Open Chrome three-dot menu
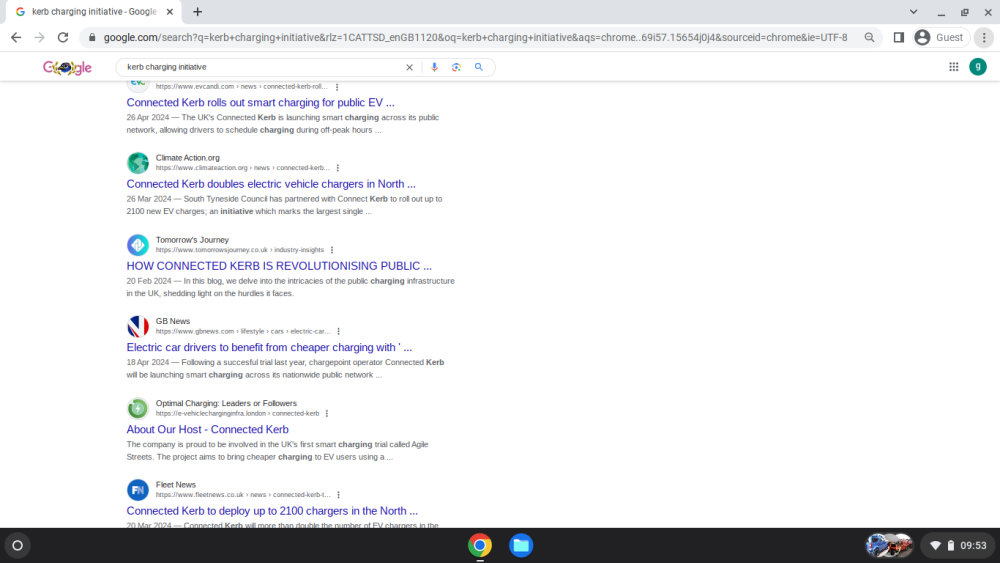 point(984,38)
